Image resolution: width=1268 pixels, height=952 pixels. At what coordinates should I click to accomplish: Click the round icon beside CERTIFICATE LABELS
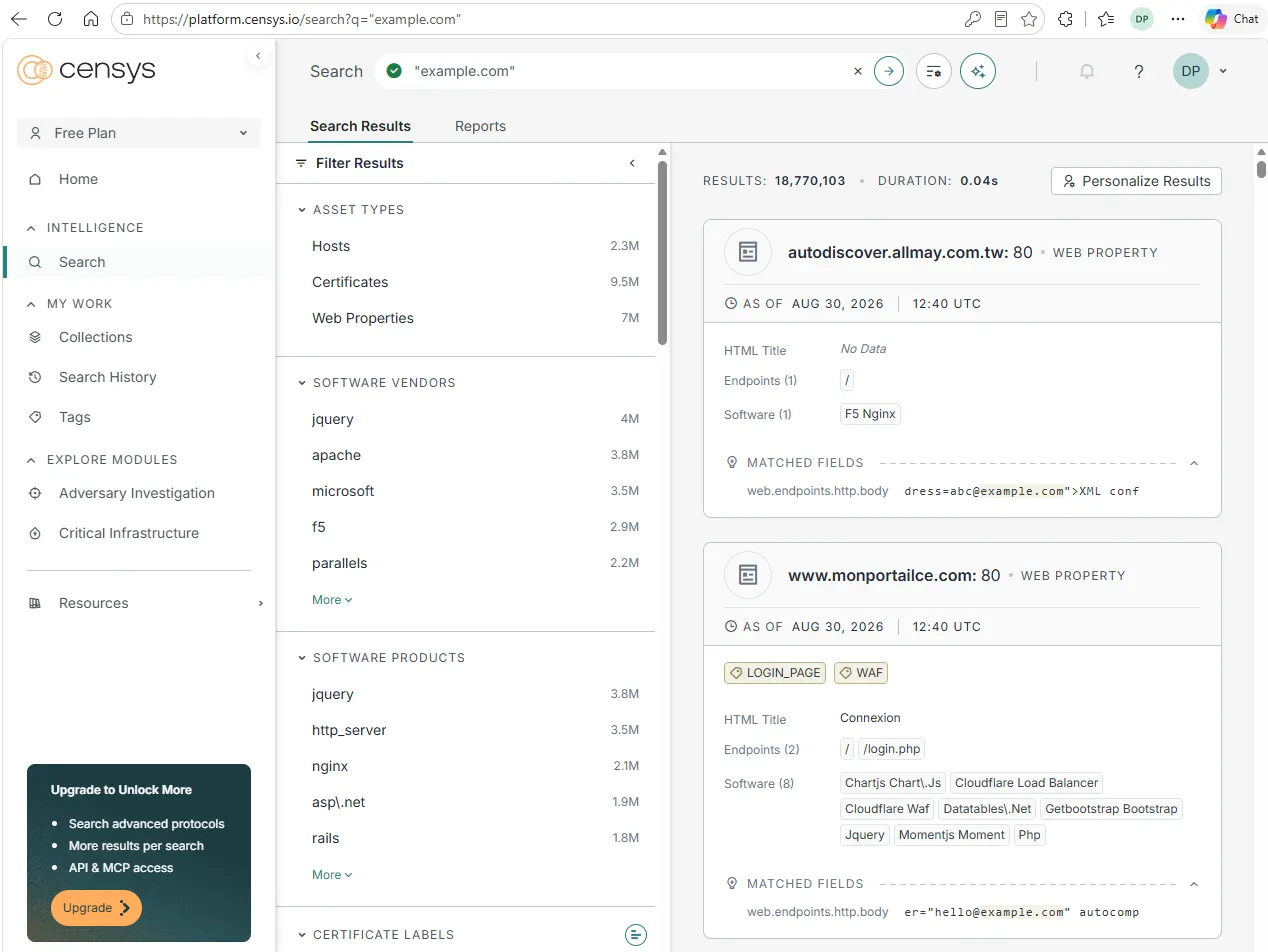[635, 935]
